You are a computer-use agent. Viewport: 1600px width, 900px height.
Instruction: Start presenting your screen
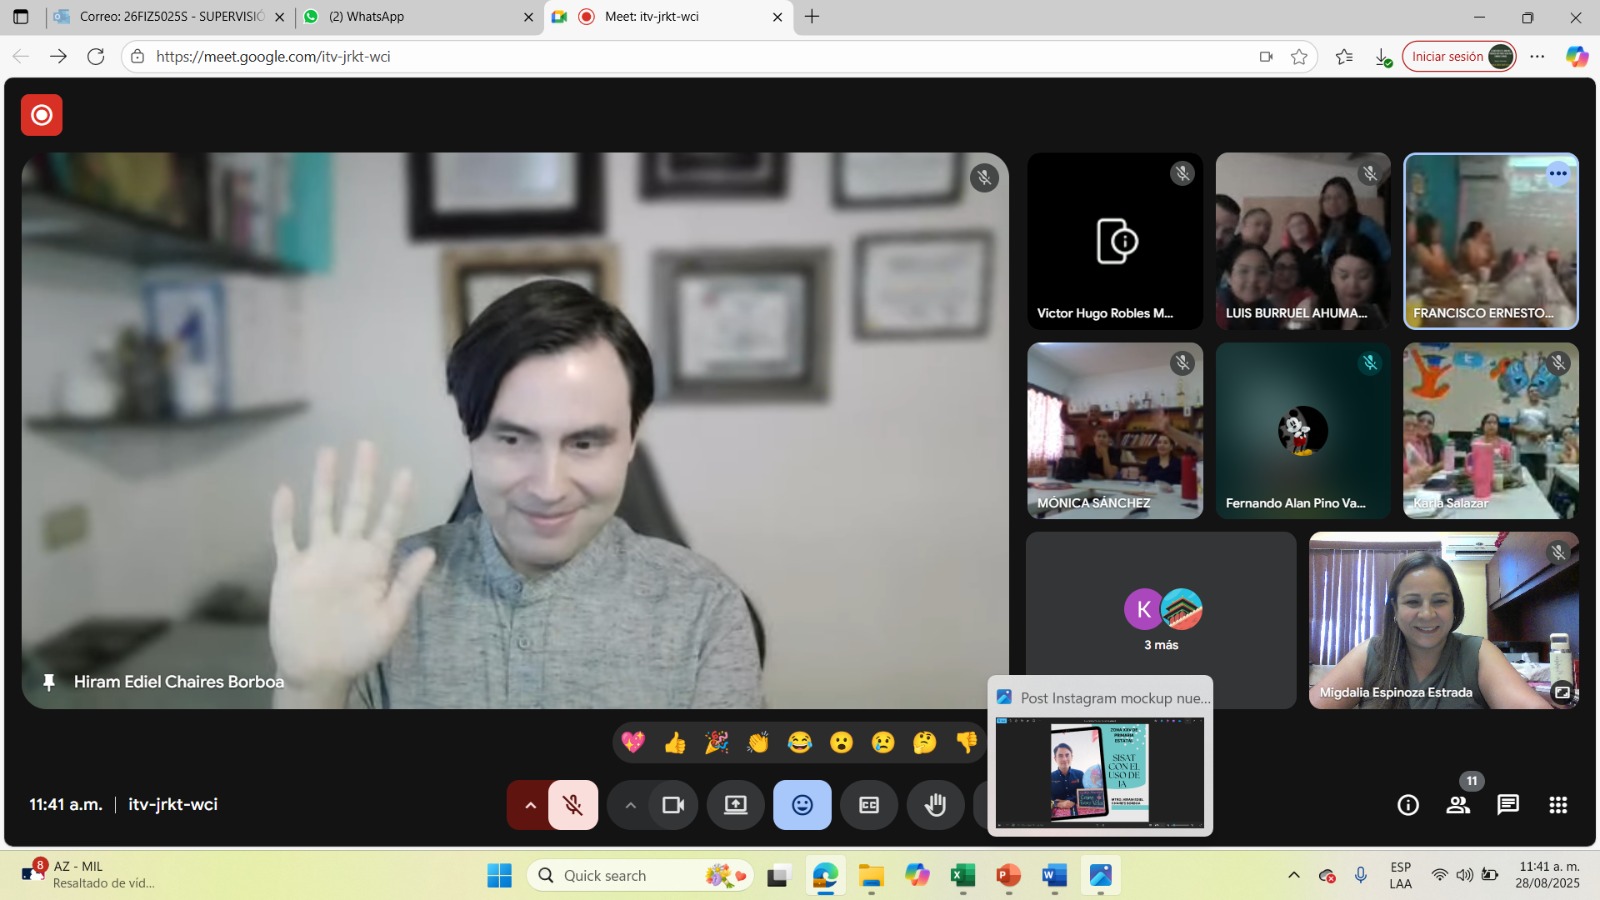[x=736, y=805]
